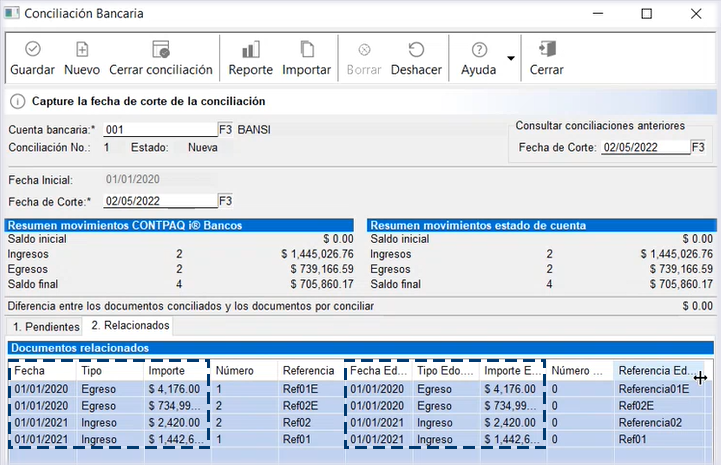
Task: Click the Importar file icon
Action: point(307,49)
